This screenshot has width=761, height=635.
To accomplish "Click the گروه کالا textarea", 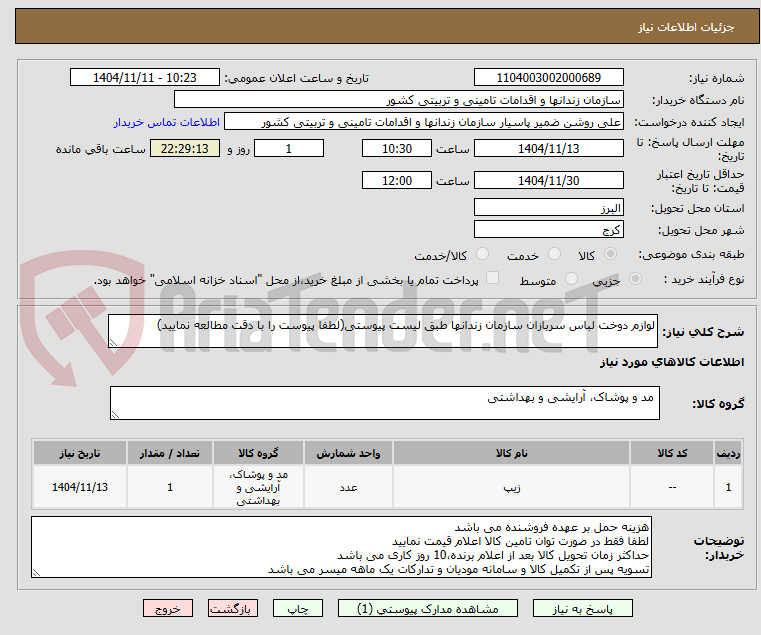I will [x=385, y=403].
